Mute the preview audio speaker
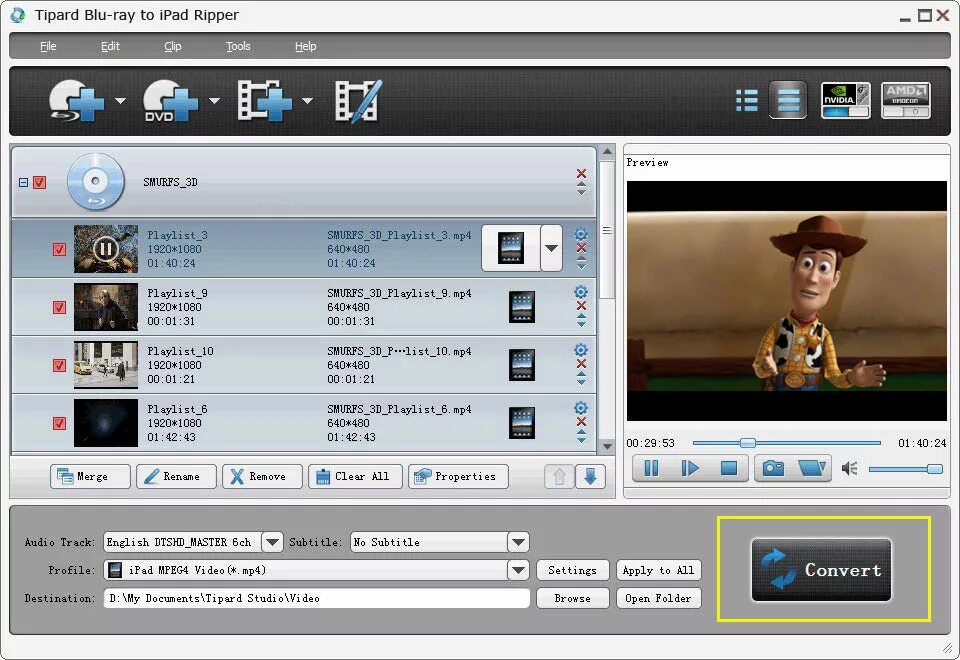This screenshot has width=960, height=660. tap(849, 469)
